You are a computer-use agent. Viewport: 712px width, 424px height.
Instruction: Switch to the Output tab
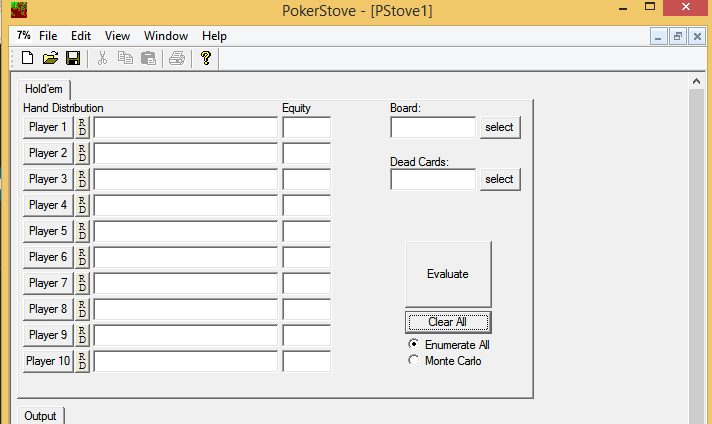[41, 415]
